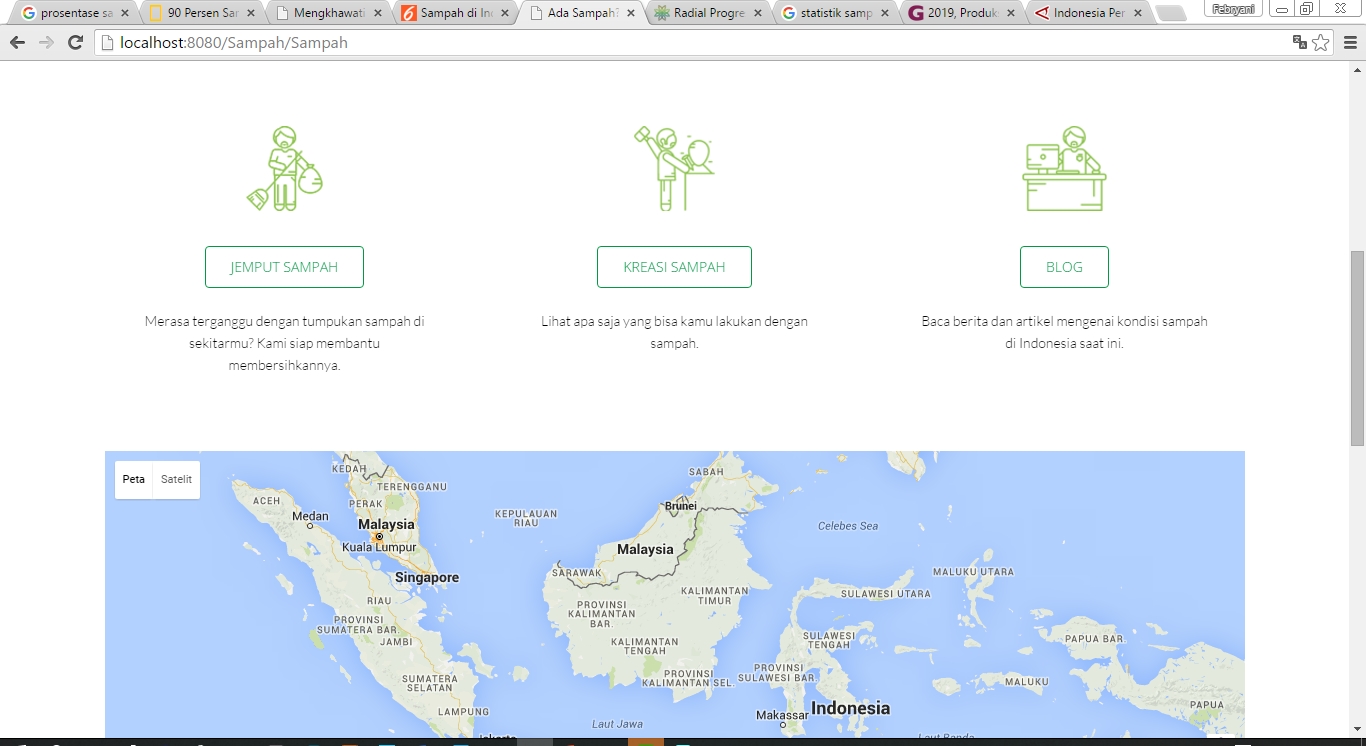1366x746 pixels.
Task: Click the KREASI SAMPAH button
Action: point(674,267)
